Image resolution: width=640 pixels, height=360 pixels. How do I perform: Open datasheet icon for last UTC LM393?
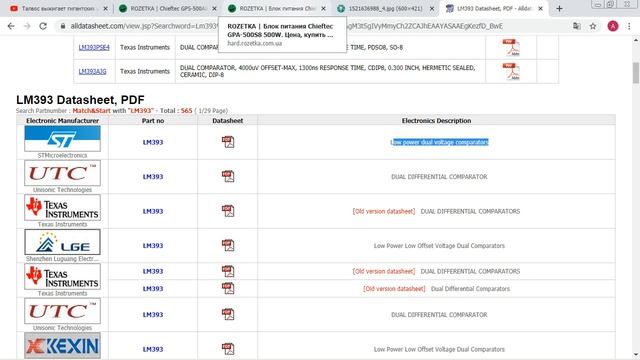(x=228, y=314)
